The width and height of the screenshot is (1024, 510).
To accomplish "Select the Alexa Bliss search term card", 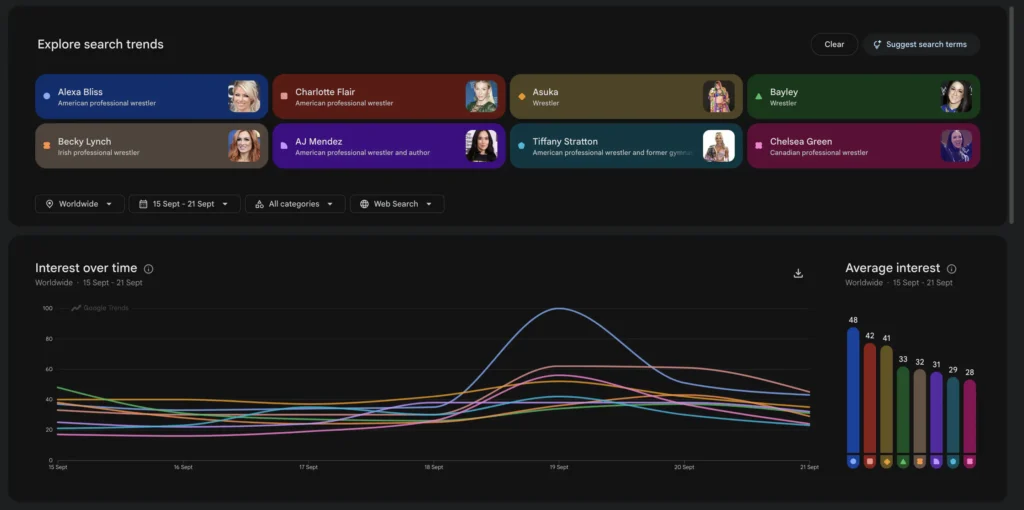I will (x=152, y=97).
